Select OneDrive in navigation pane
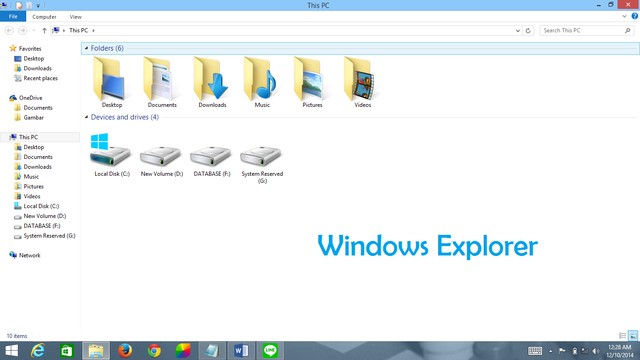The image size is (640, 360). (30, 98)
